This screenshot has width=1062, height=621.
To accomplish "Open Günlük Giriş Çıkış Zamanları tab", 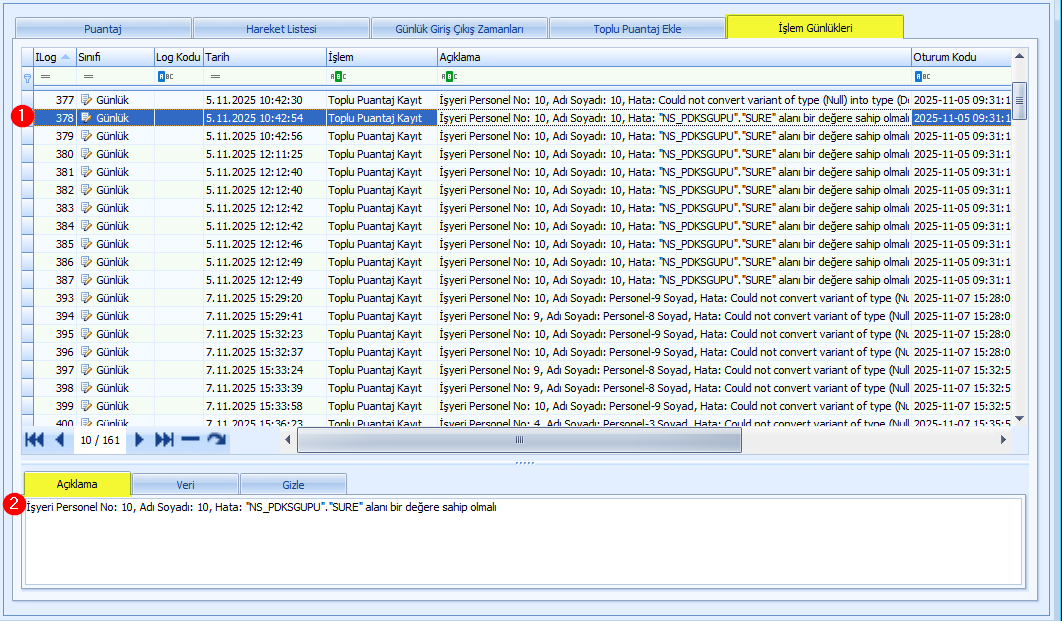I will tap(459, 29).
